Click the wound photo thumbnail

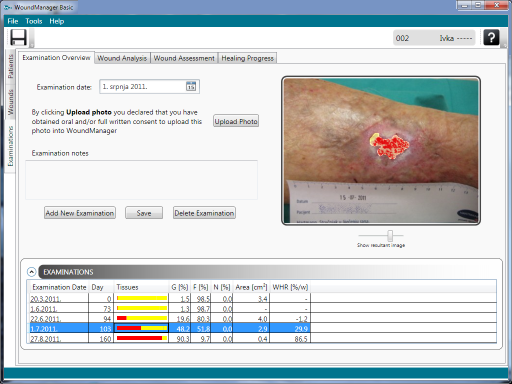click(x=381, y=151)
